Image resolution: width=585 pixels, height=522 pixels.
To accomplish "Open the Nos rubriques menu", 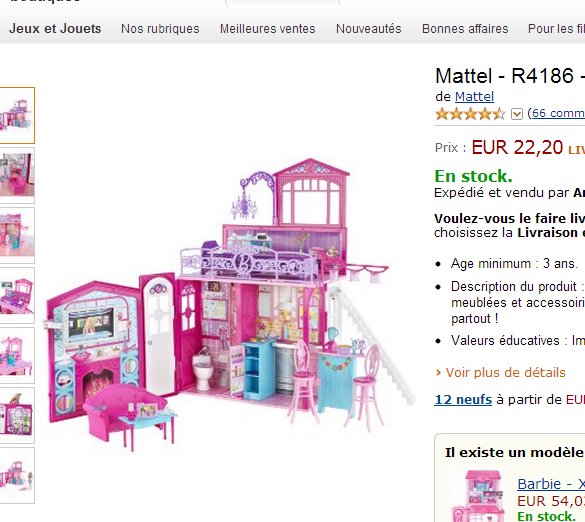I will (x=160, y=29).
